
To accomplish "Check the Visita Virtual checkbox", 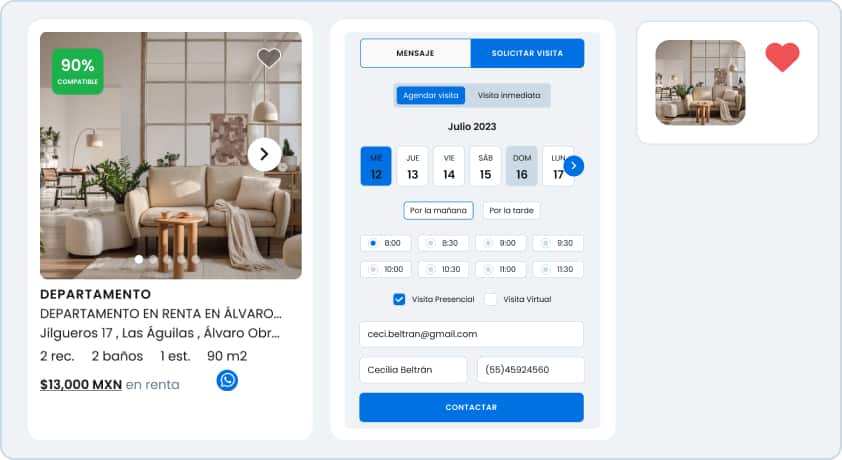I will tap(490, 300).
